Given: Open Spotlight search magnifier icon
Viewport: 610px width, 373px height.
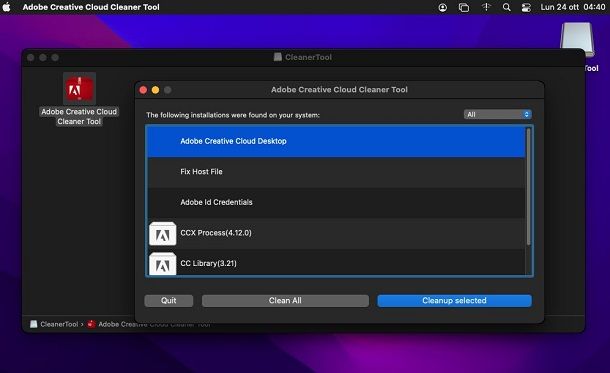Looking at the screenshot, I should coord(506,7).
